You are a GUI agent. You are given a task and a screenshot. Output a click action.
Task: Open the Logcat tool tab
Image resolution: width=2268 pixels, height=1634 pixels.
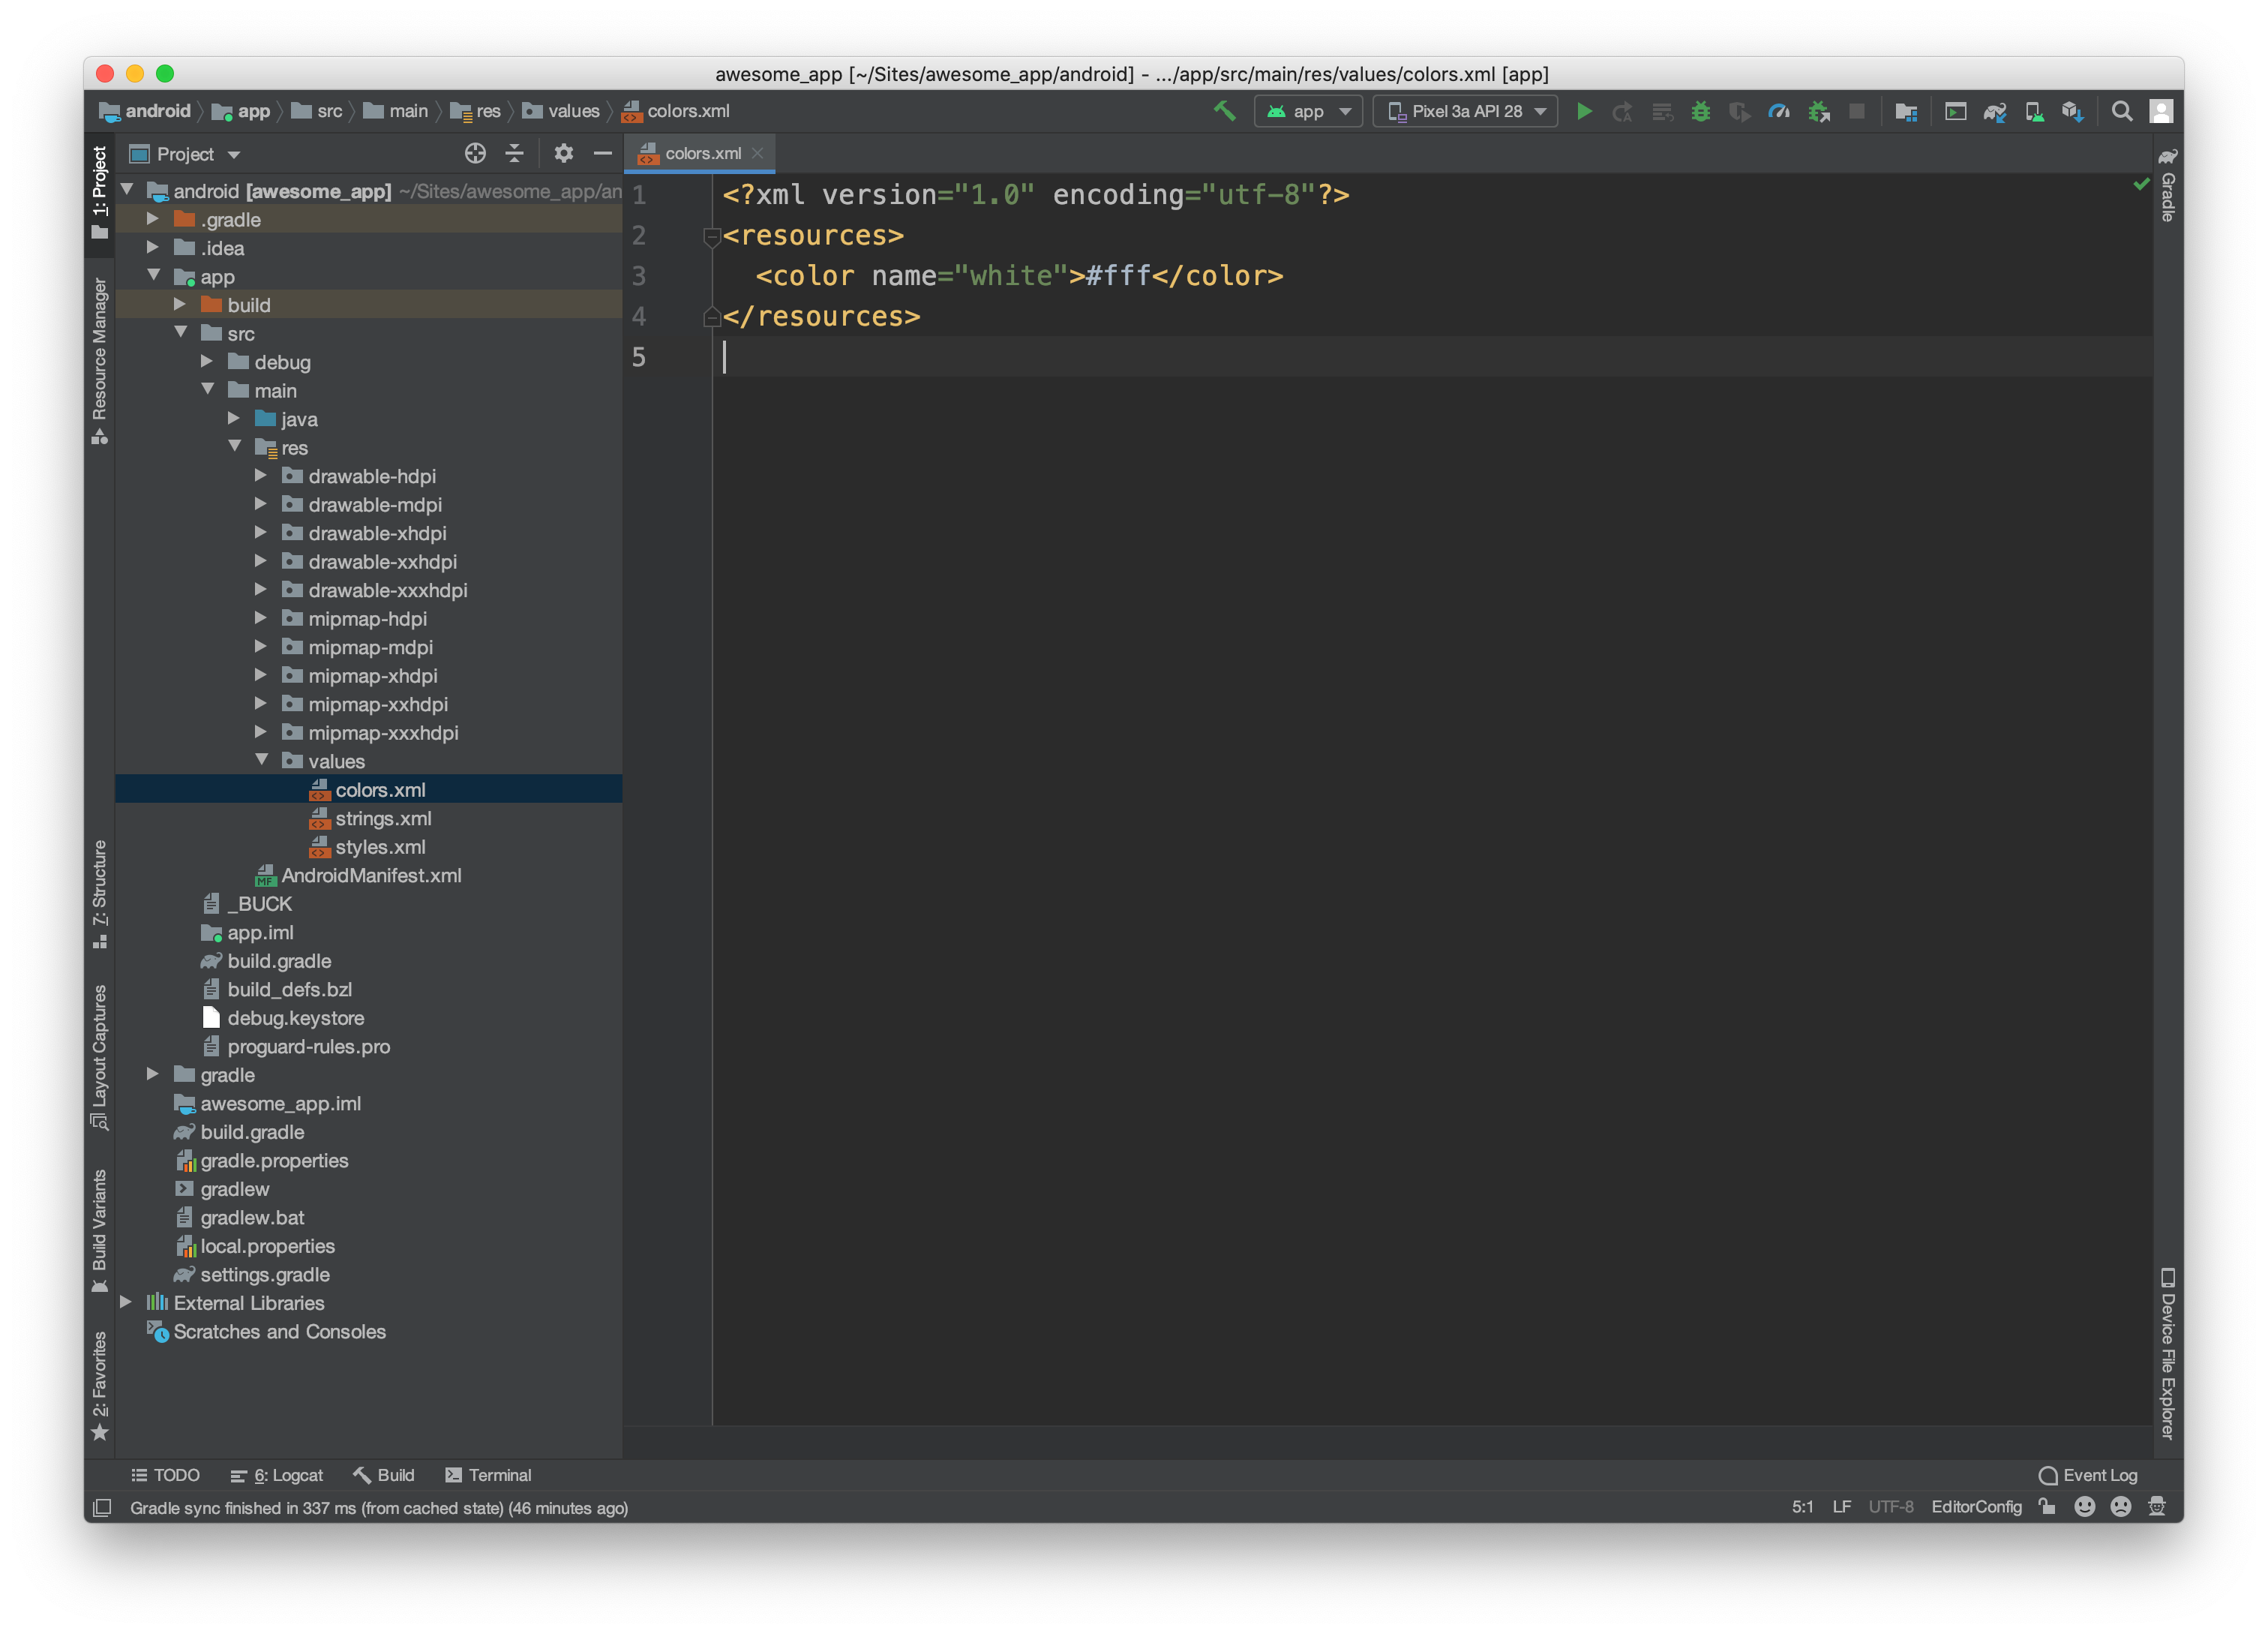(277, 1475)
